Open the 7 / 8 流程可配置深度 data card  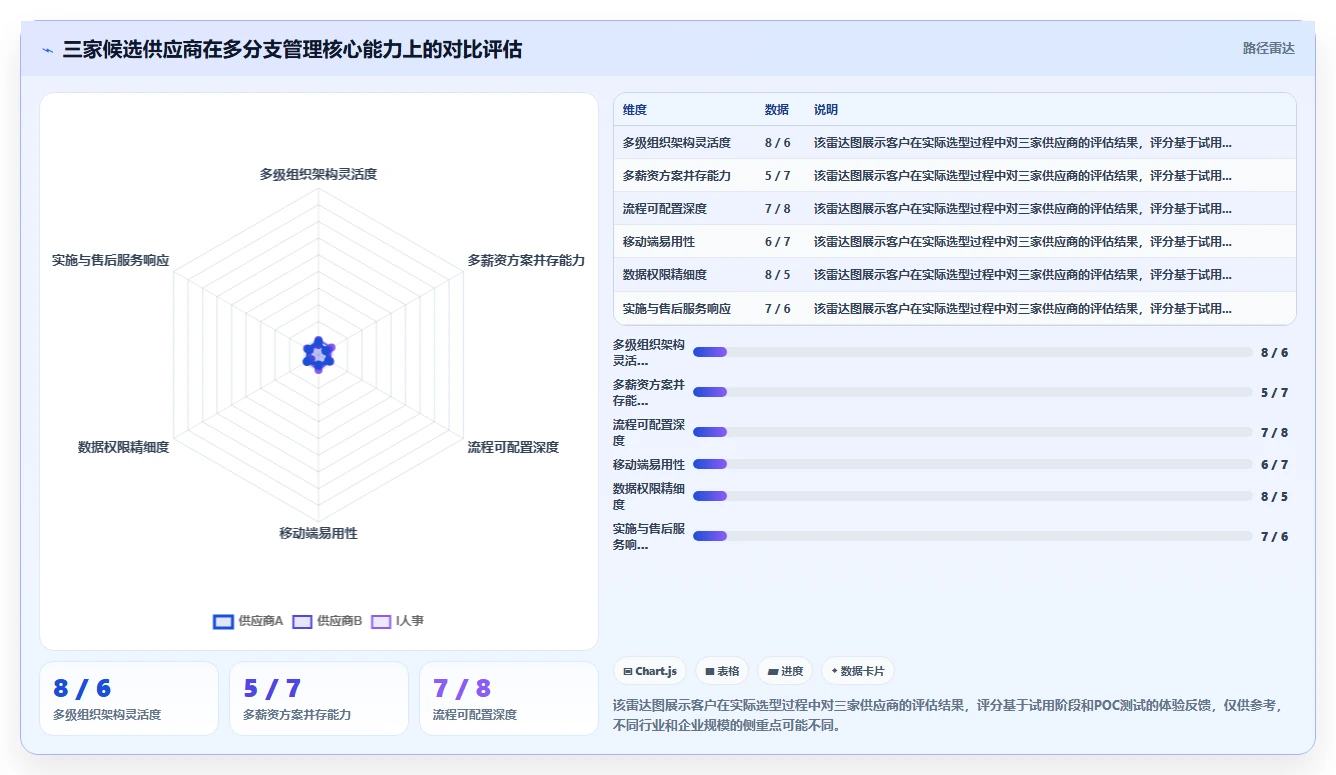click(x=509, y=699)
